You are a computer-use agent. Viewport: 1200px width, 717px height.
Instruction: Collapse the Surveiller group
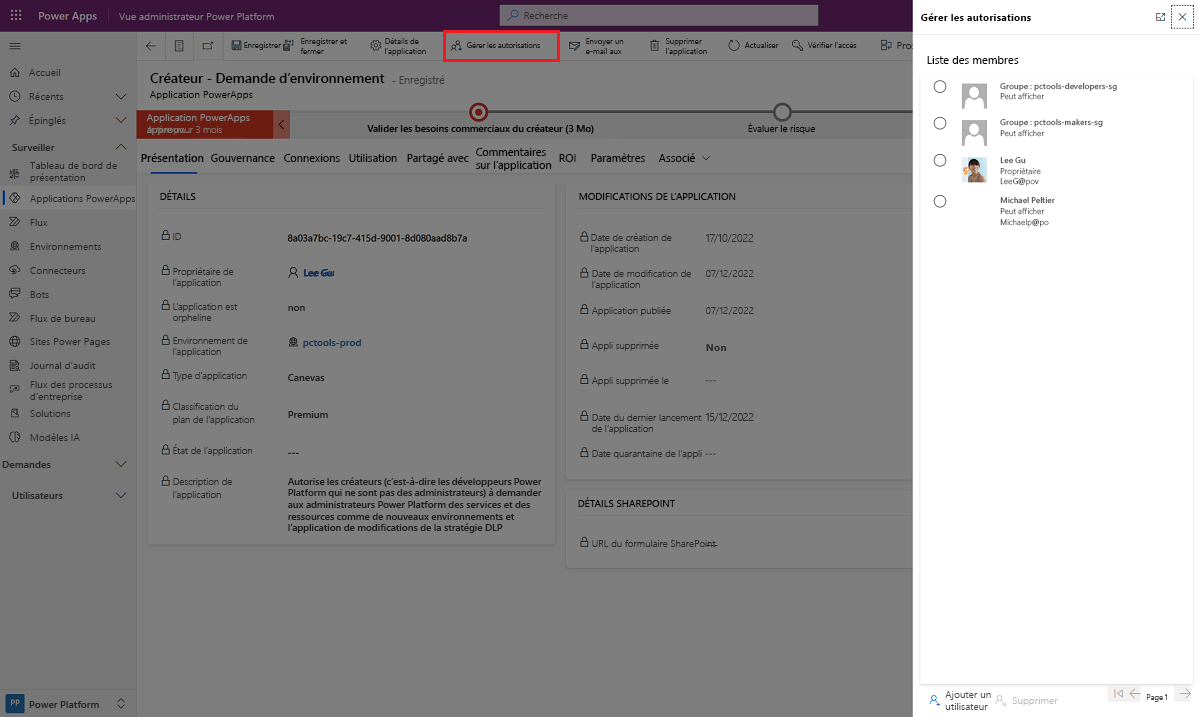(x=121, y=147)
